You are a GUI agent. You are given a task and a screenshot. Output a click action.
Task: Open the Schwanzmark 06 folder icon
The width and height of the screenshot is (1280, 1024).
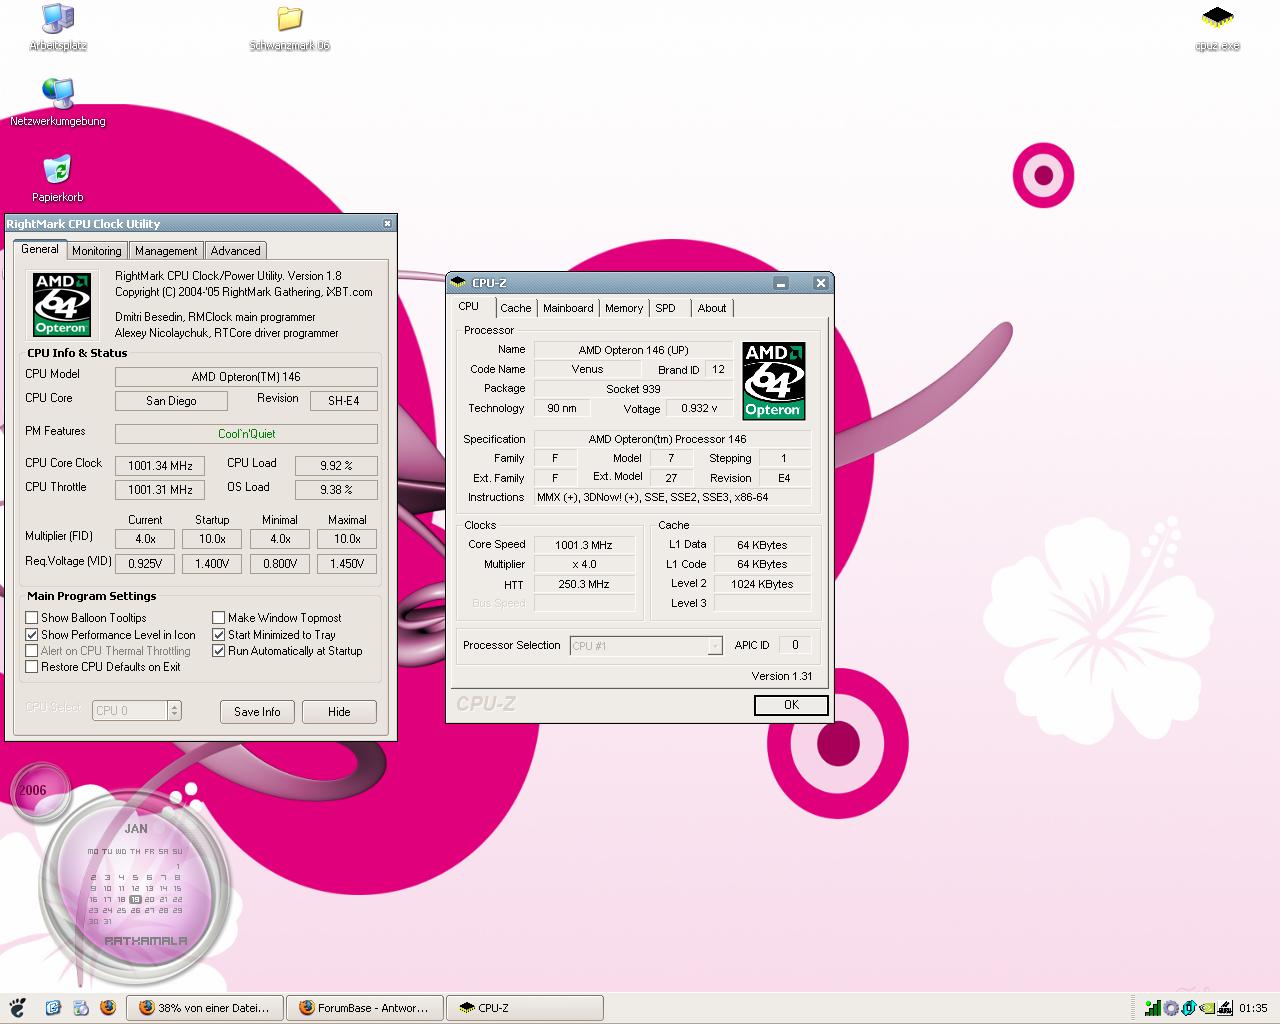tap(289, 28)
